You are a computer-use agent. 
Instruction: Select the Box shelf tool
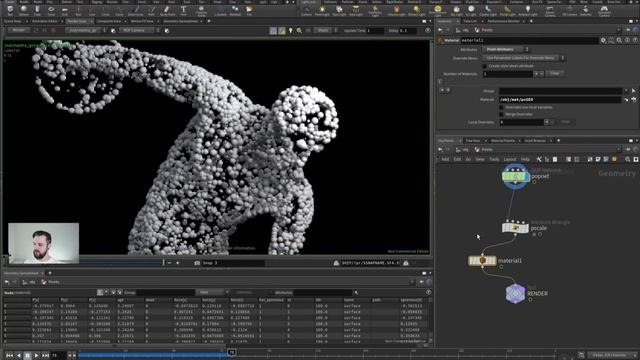[10, 11]
